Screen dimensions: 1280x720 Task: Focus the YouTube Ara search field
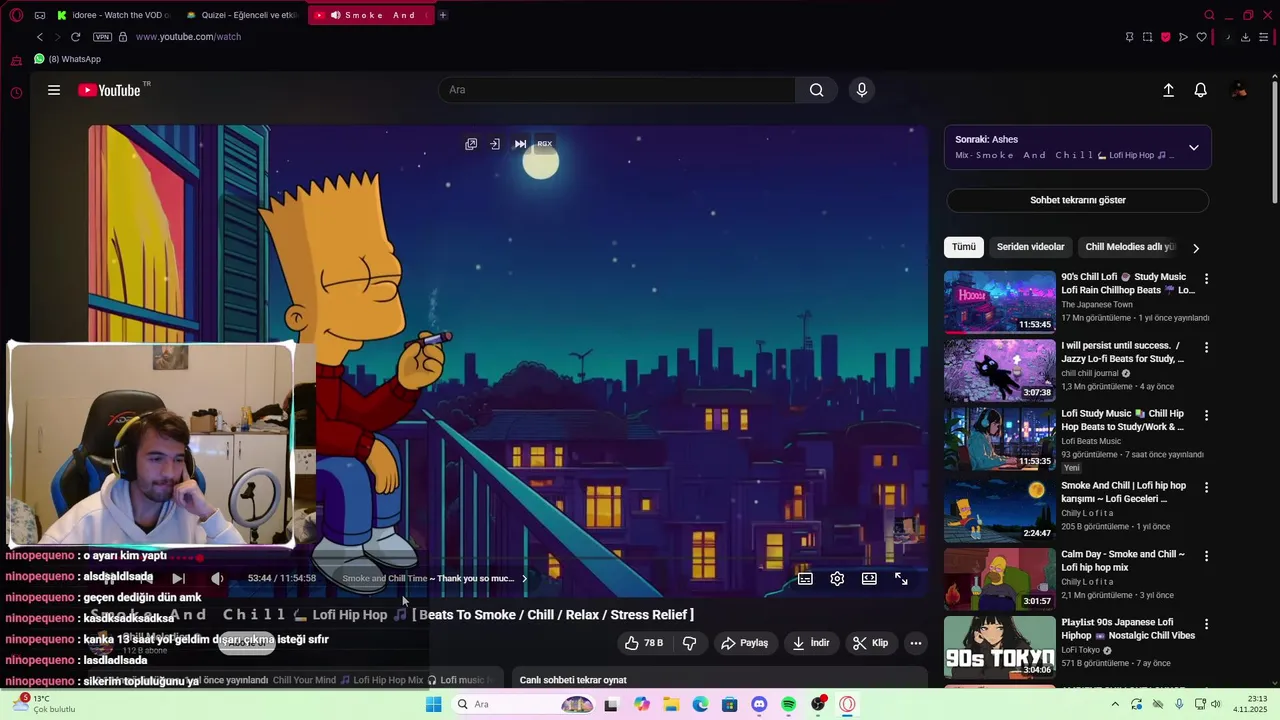[617, 90]
